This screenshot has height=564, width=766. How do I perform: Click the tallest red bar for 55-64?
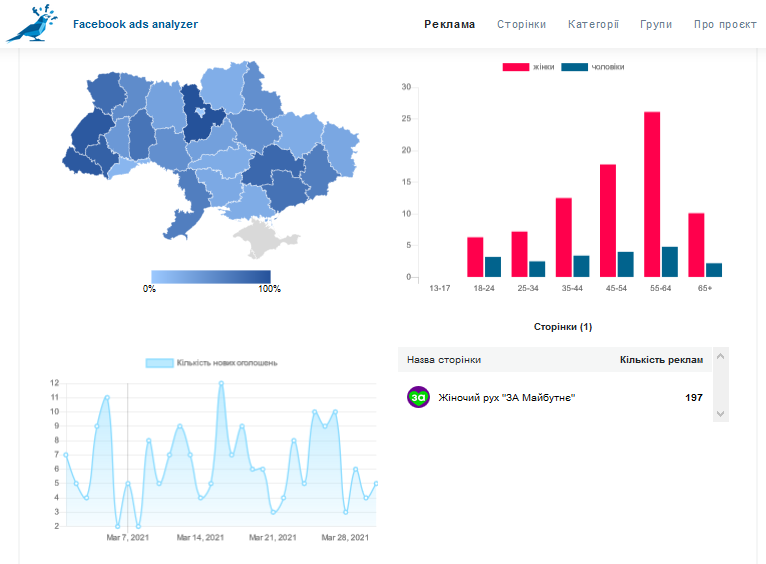(x=652, y=194)
